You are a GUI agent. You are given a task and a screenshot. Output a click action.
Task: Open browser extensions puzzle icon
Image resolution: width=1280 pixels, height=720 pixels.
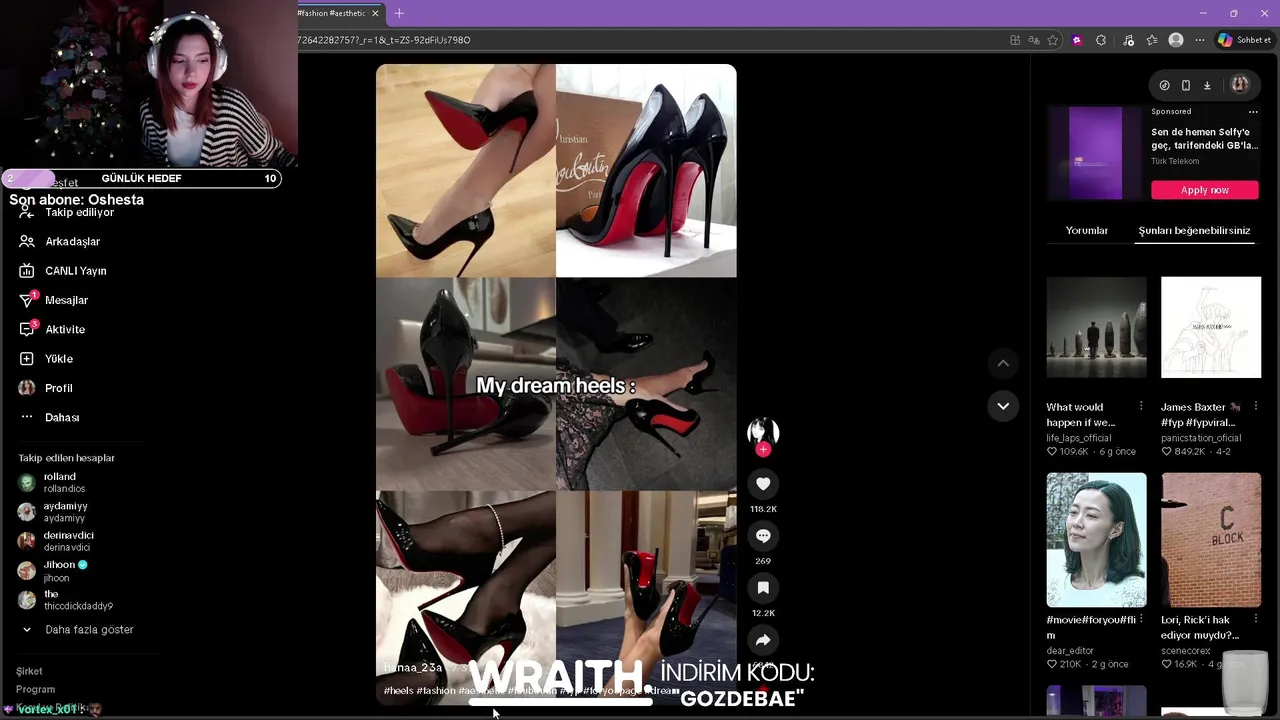click(1101, 40)
